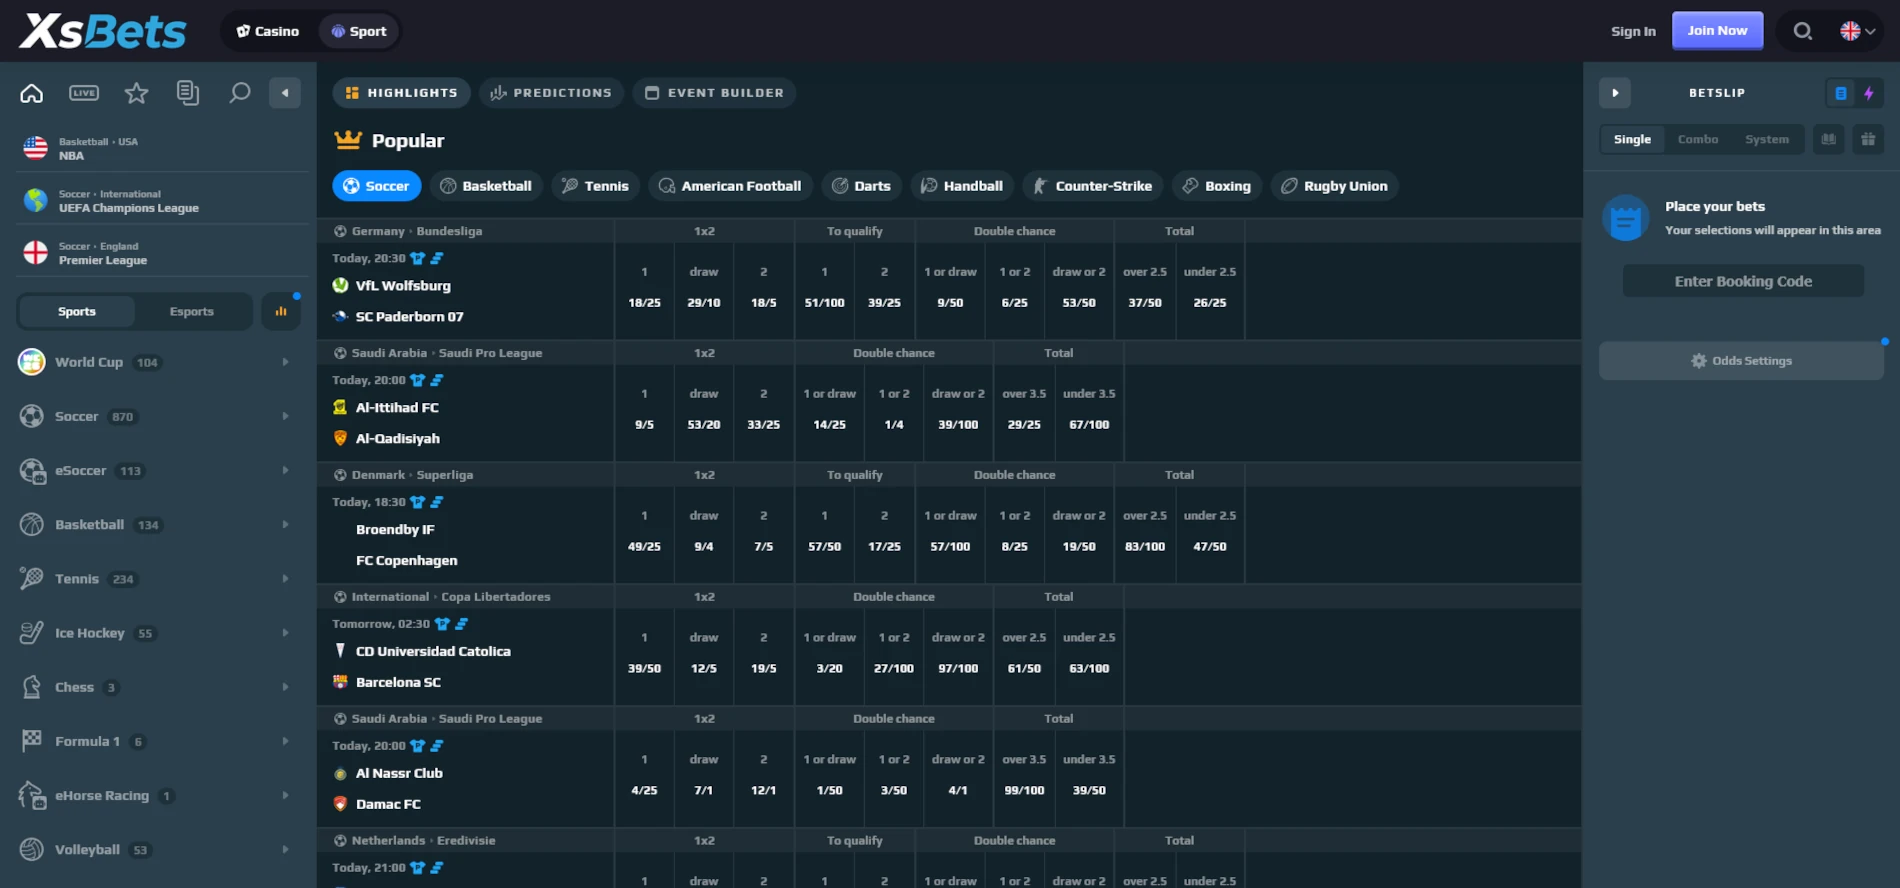This screenshot has height=888, width=1900.
Task: Expand Basketball 134 category
Action: [x=160, y=524]
